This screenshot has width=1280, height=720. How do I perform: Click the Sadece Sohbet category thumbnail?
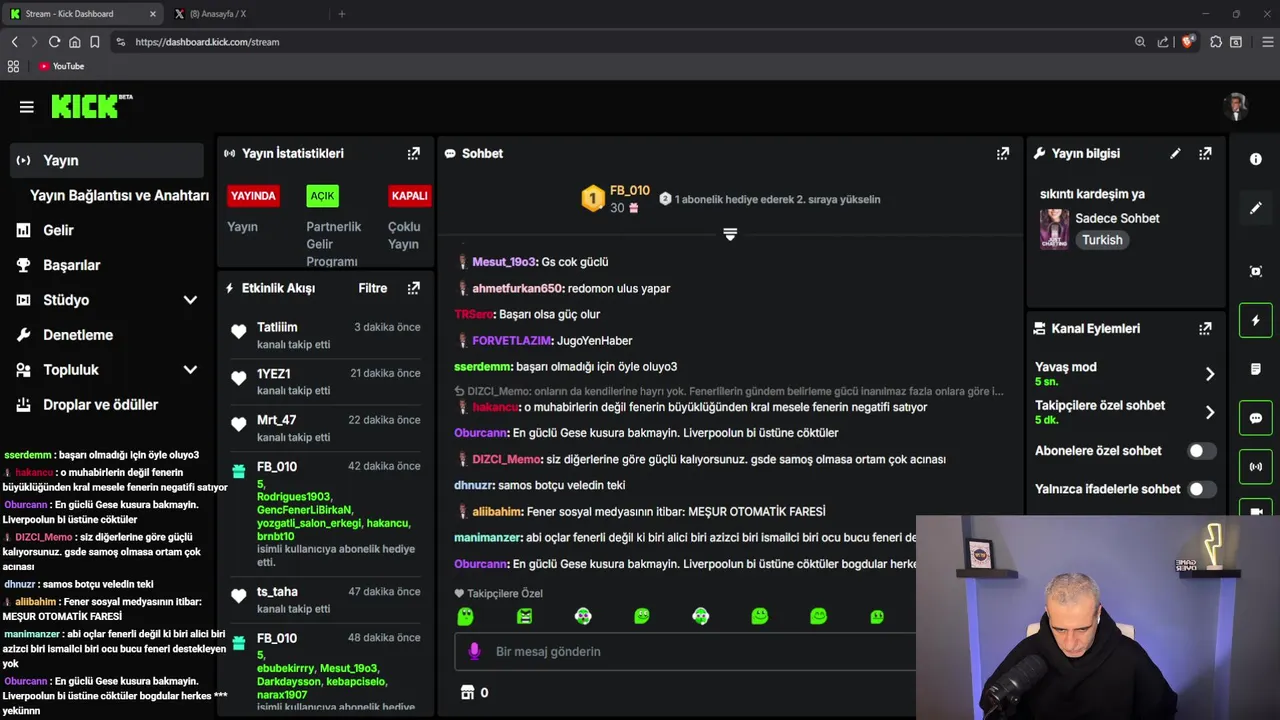click(x=1054, y=229)
